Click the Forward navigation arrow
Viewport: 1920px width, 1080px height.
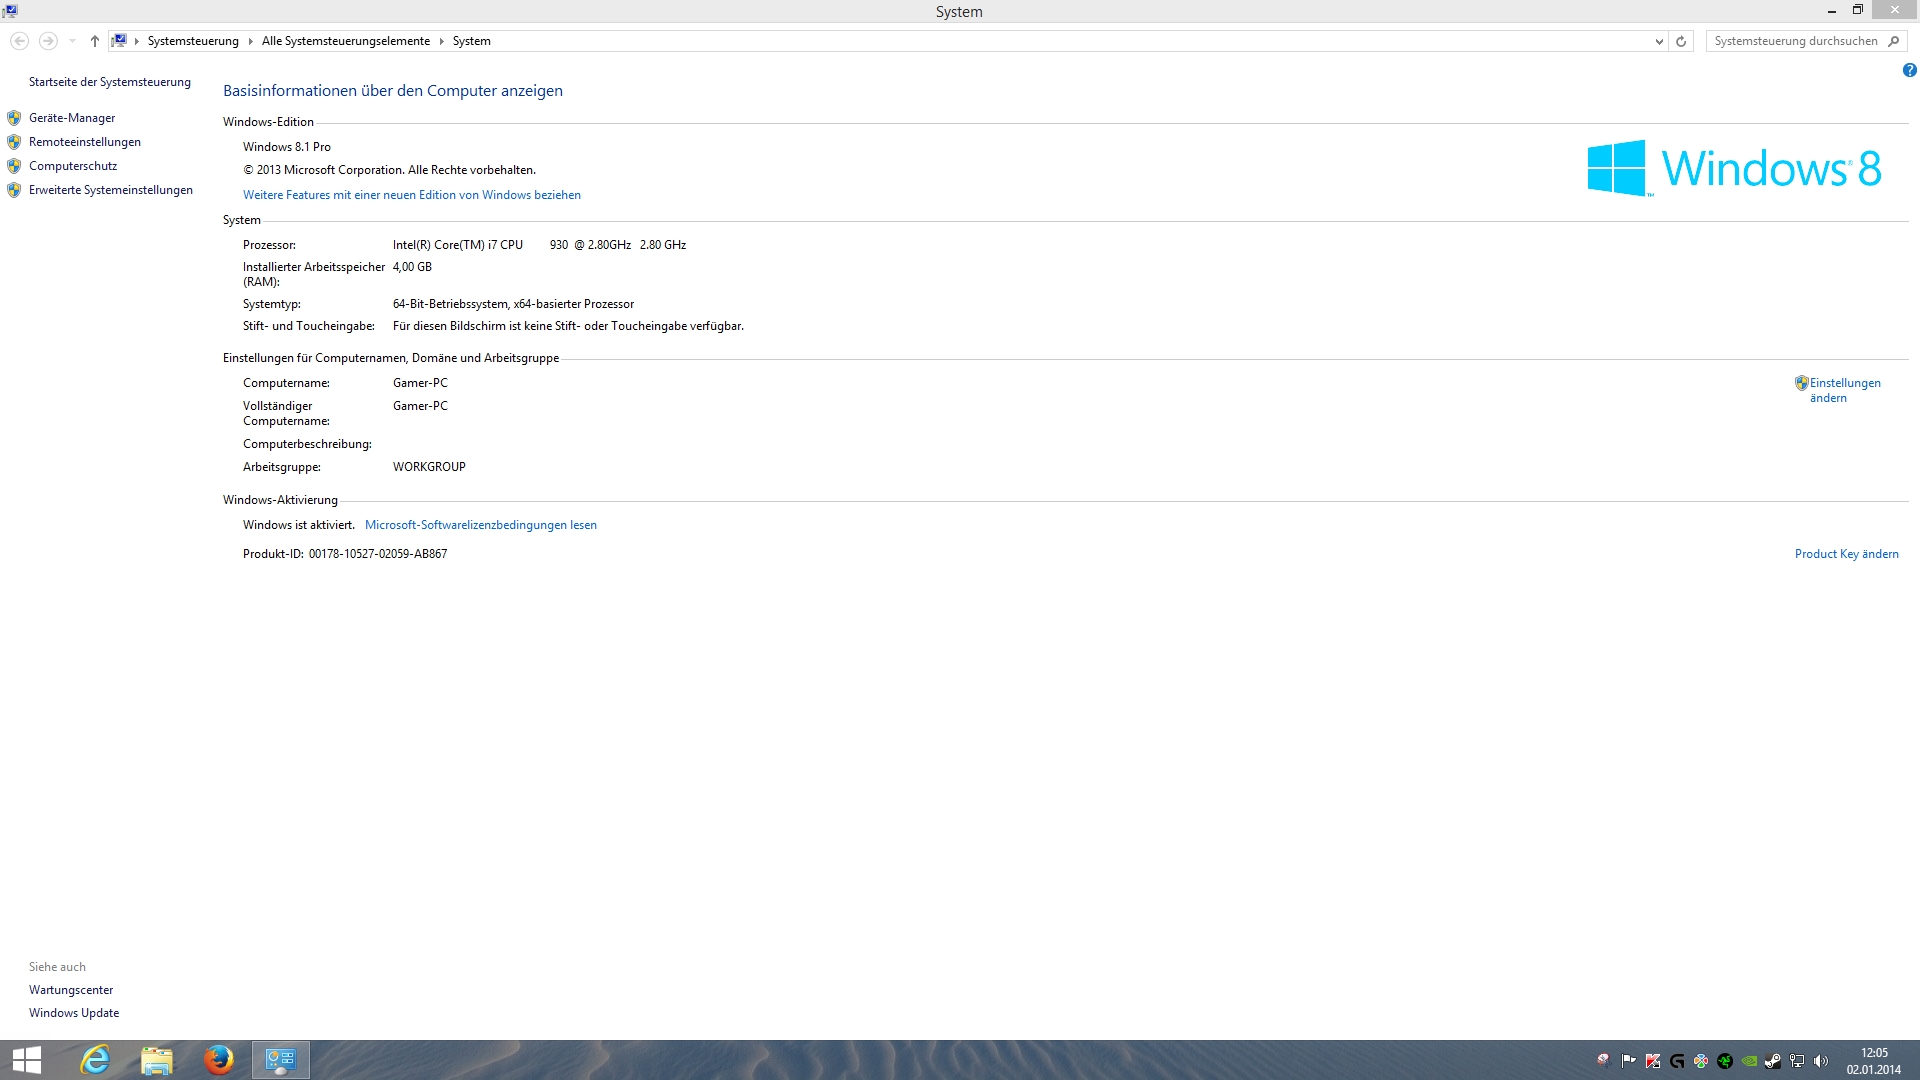click(47, 41)
